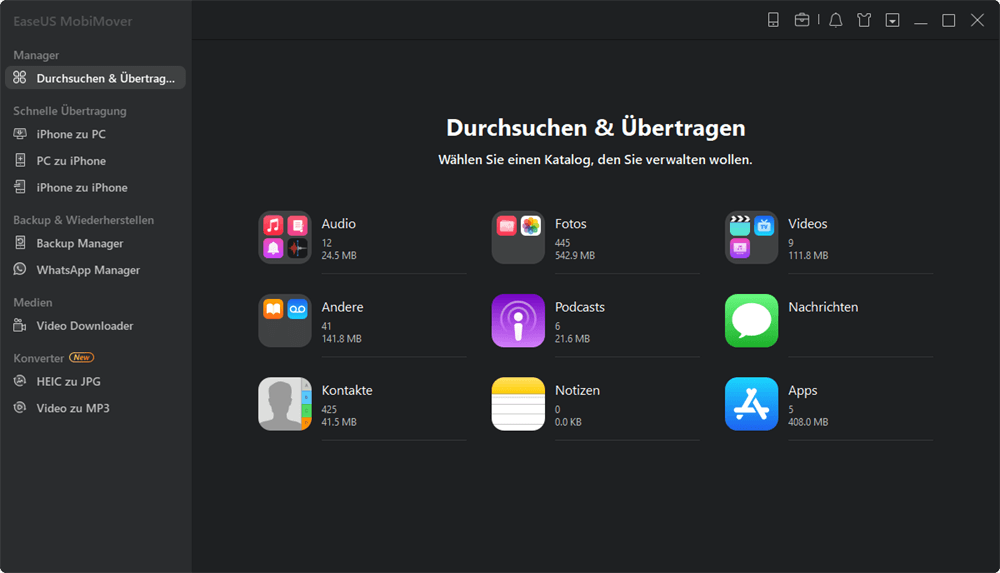Image resolution: width=1000 pixels, height=573 pixels.
Task: Click the Videos category label
Action: [x=807, y=224]
